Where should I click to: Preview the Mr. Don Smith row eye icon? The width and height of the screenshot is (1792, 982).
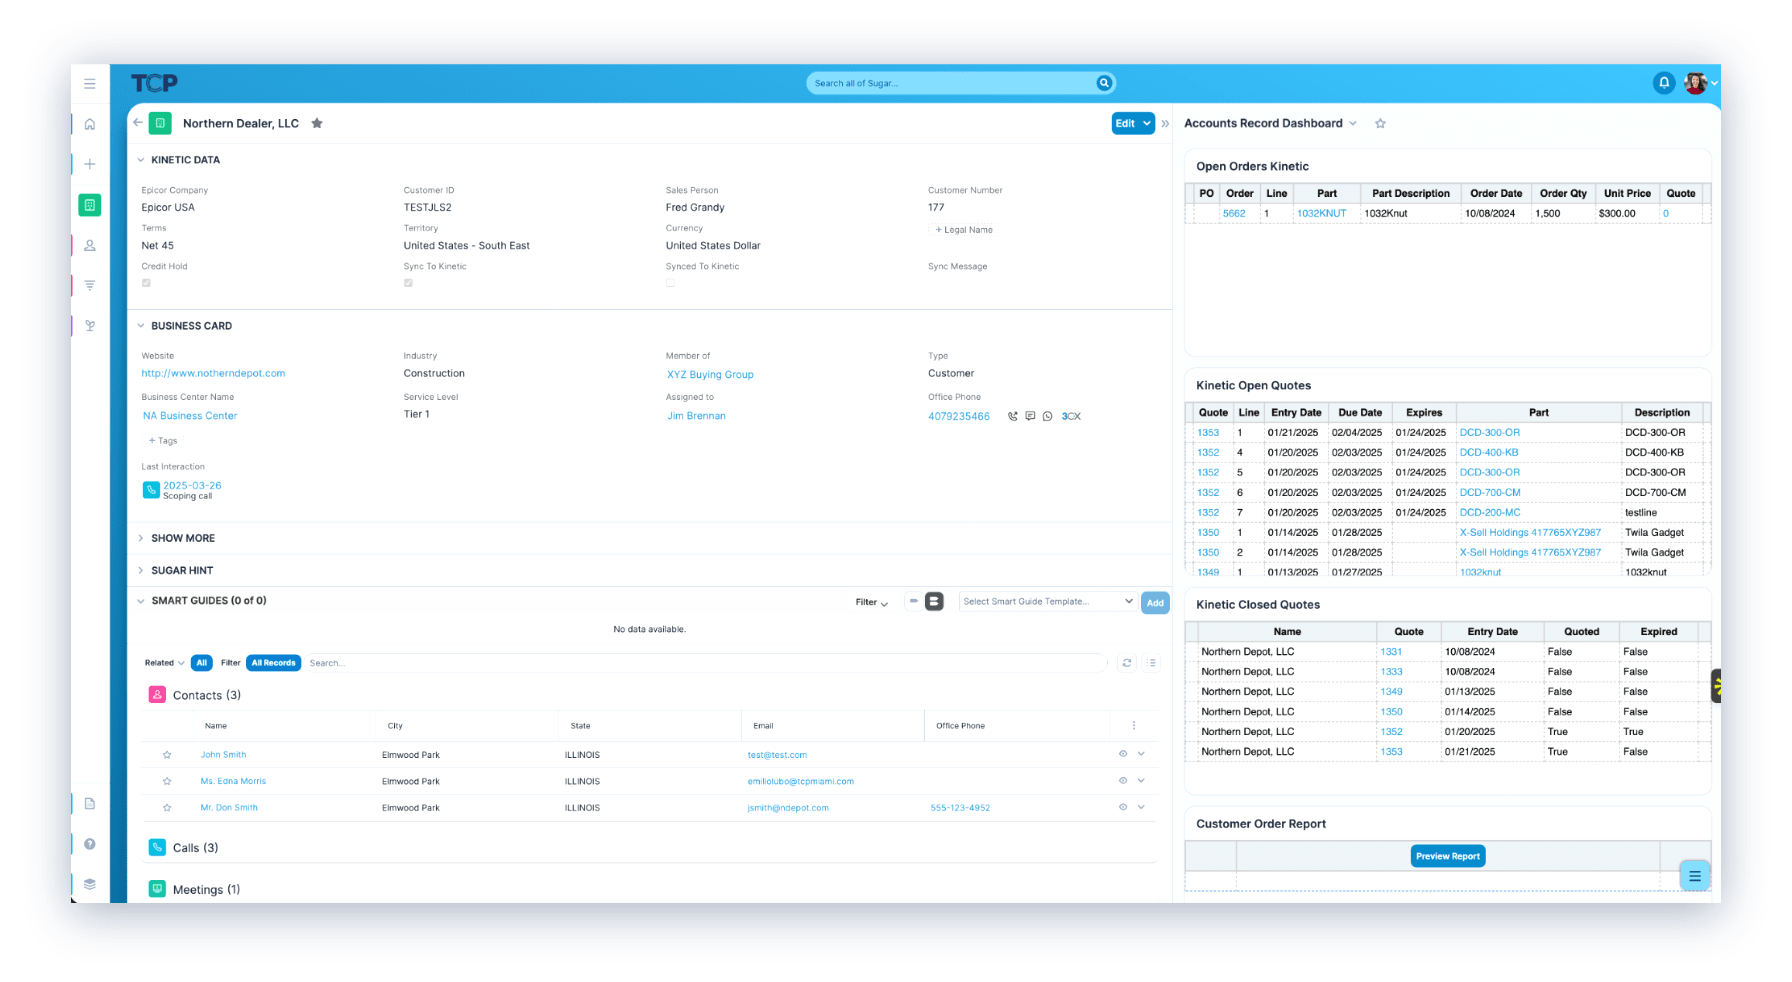pos(1123,807)
